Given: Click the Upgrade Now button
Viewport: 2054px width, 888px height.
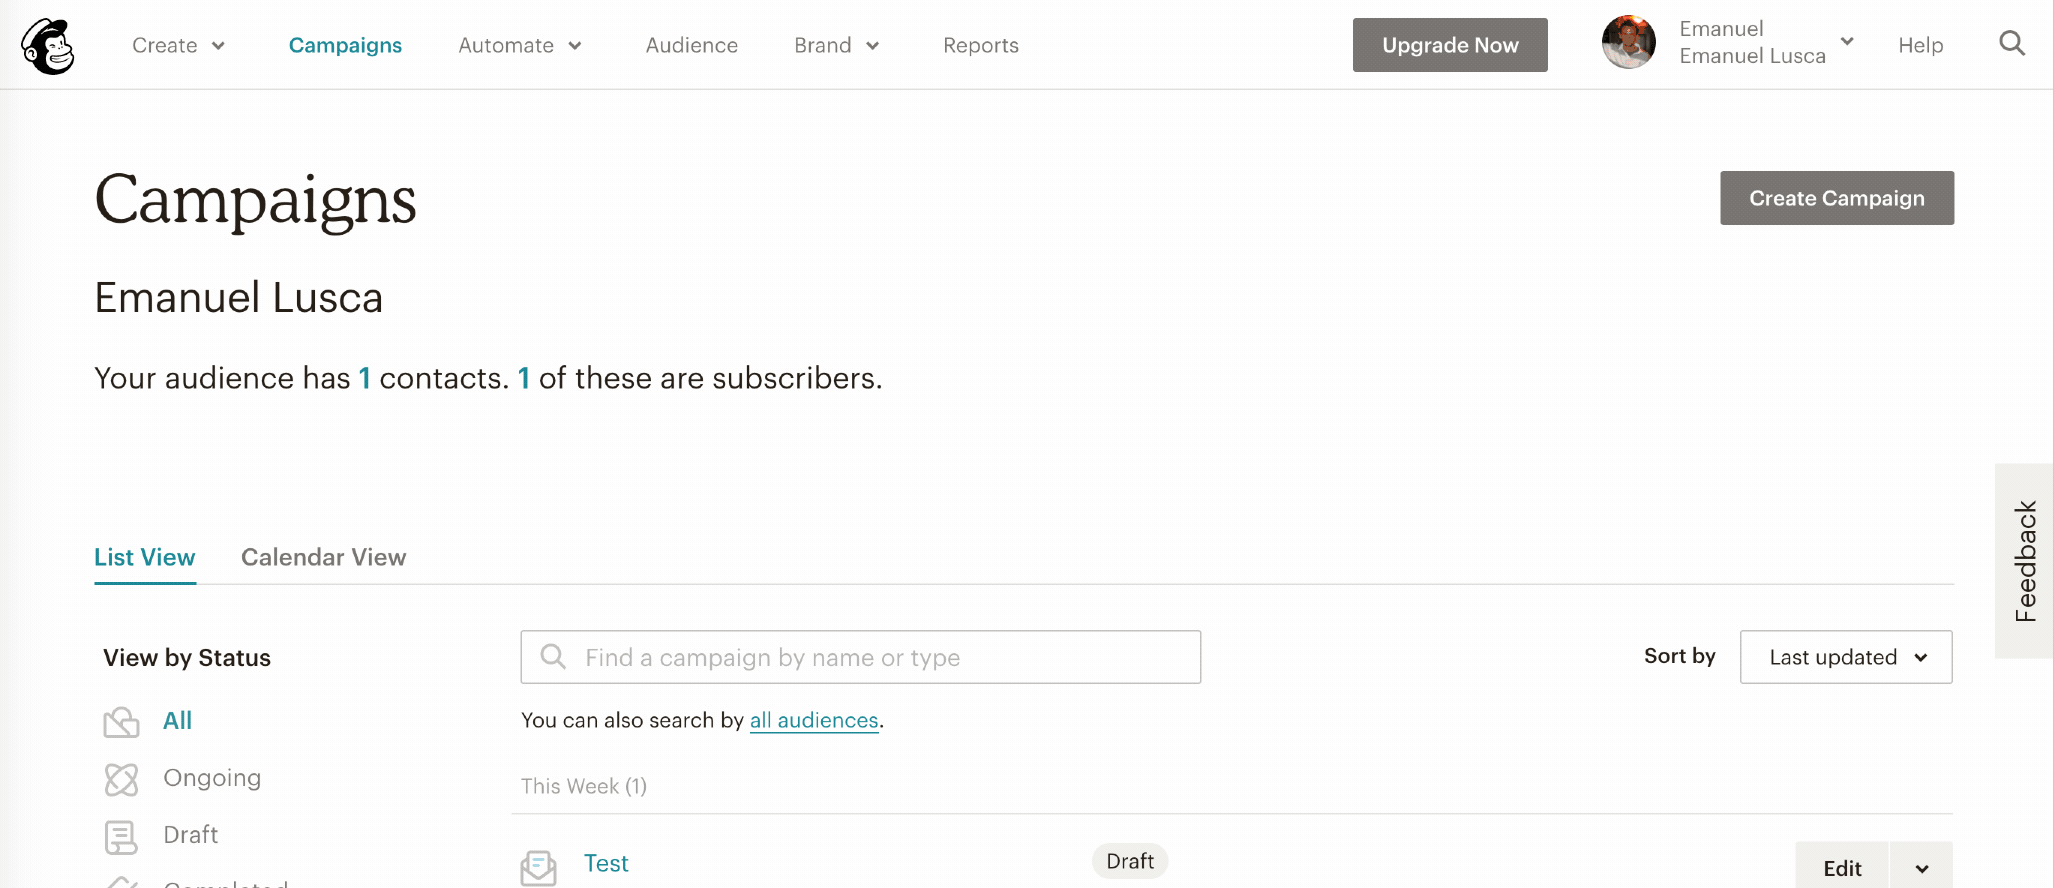Looking at the screenshot, I should pyautogui.click(x=1450, y=45).
